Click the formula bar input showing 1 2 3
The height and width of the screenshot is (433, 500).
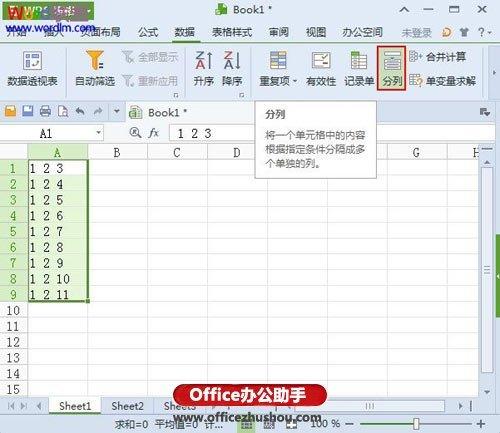[212, 134]
